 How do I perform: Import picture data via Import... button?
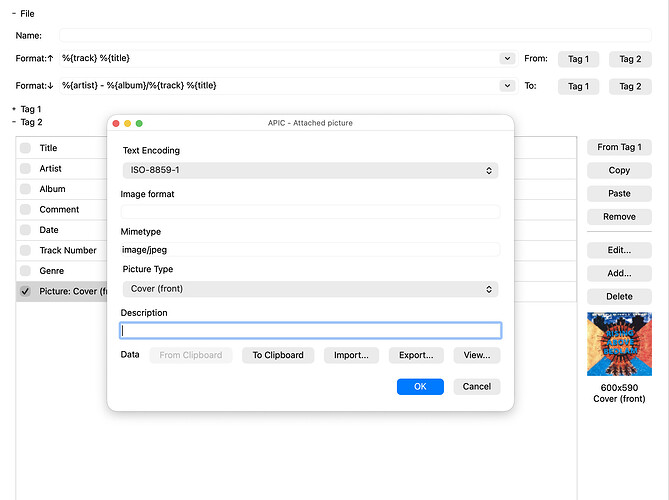pos(351,355)
